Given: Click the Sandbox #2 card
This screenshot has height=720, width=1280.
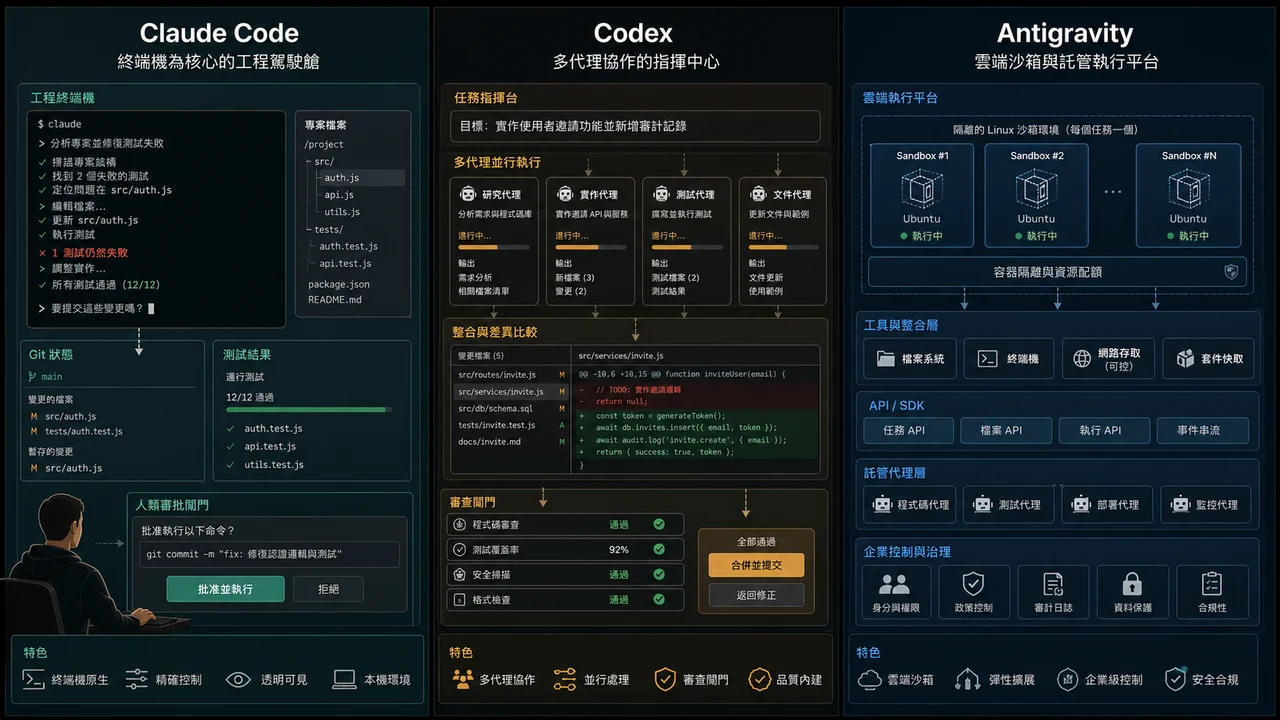Looking at the screenshot, I should (x=1035, y=195).
